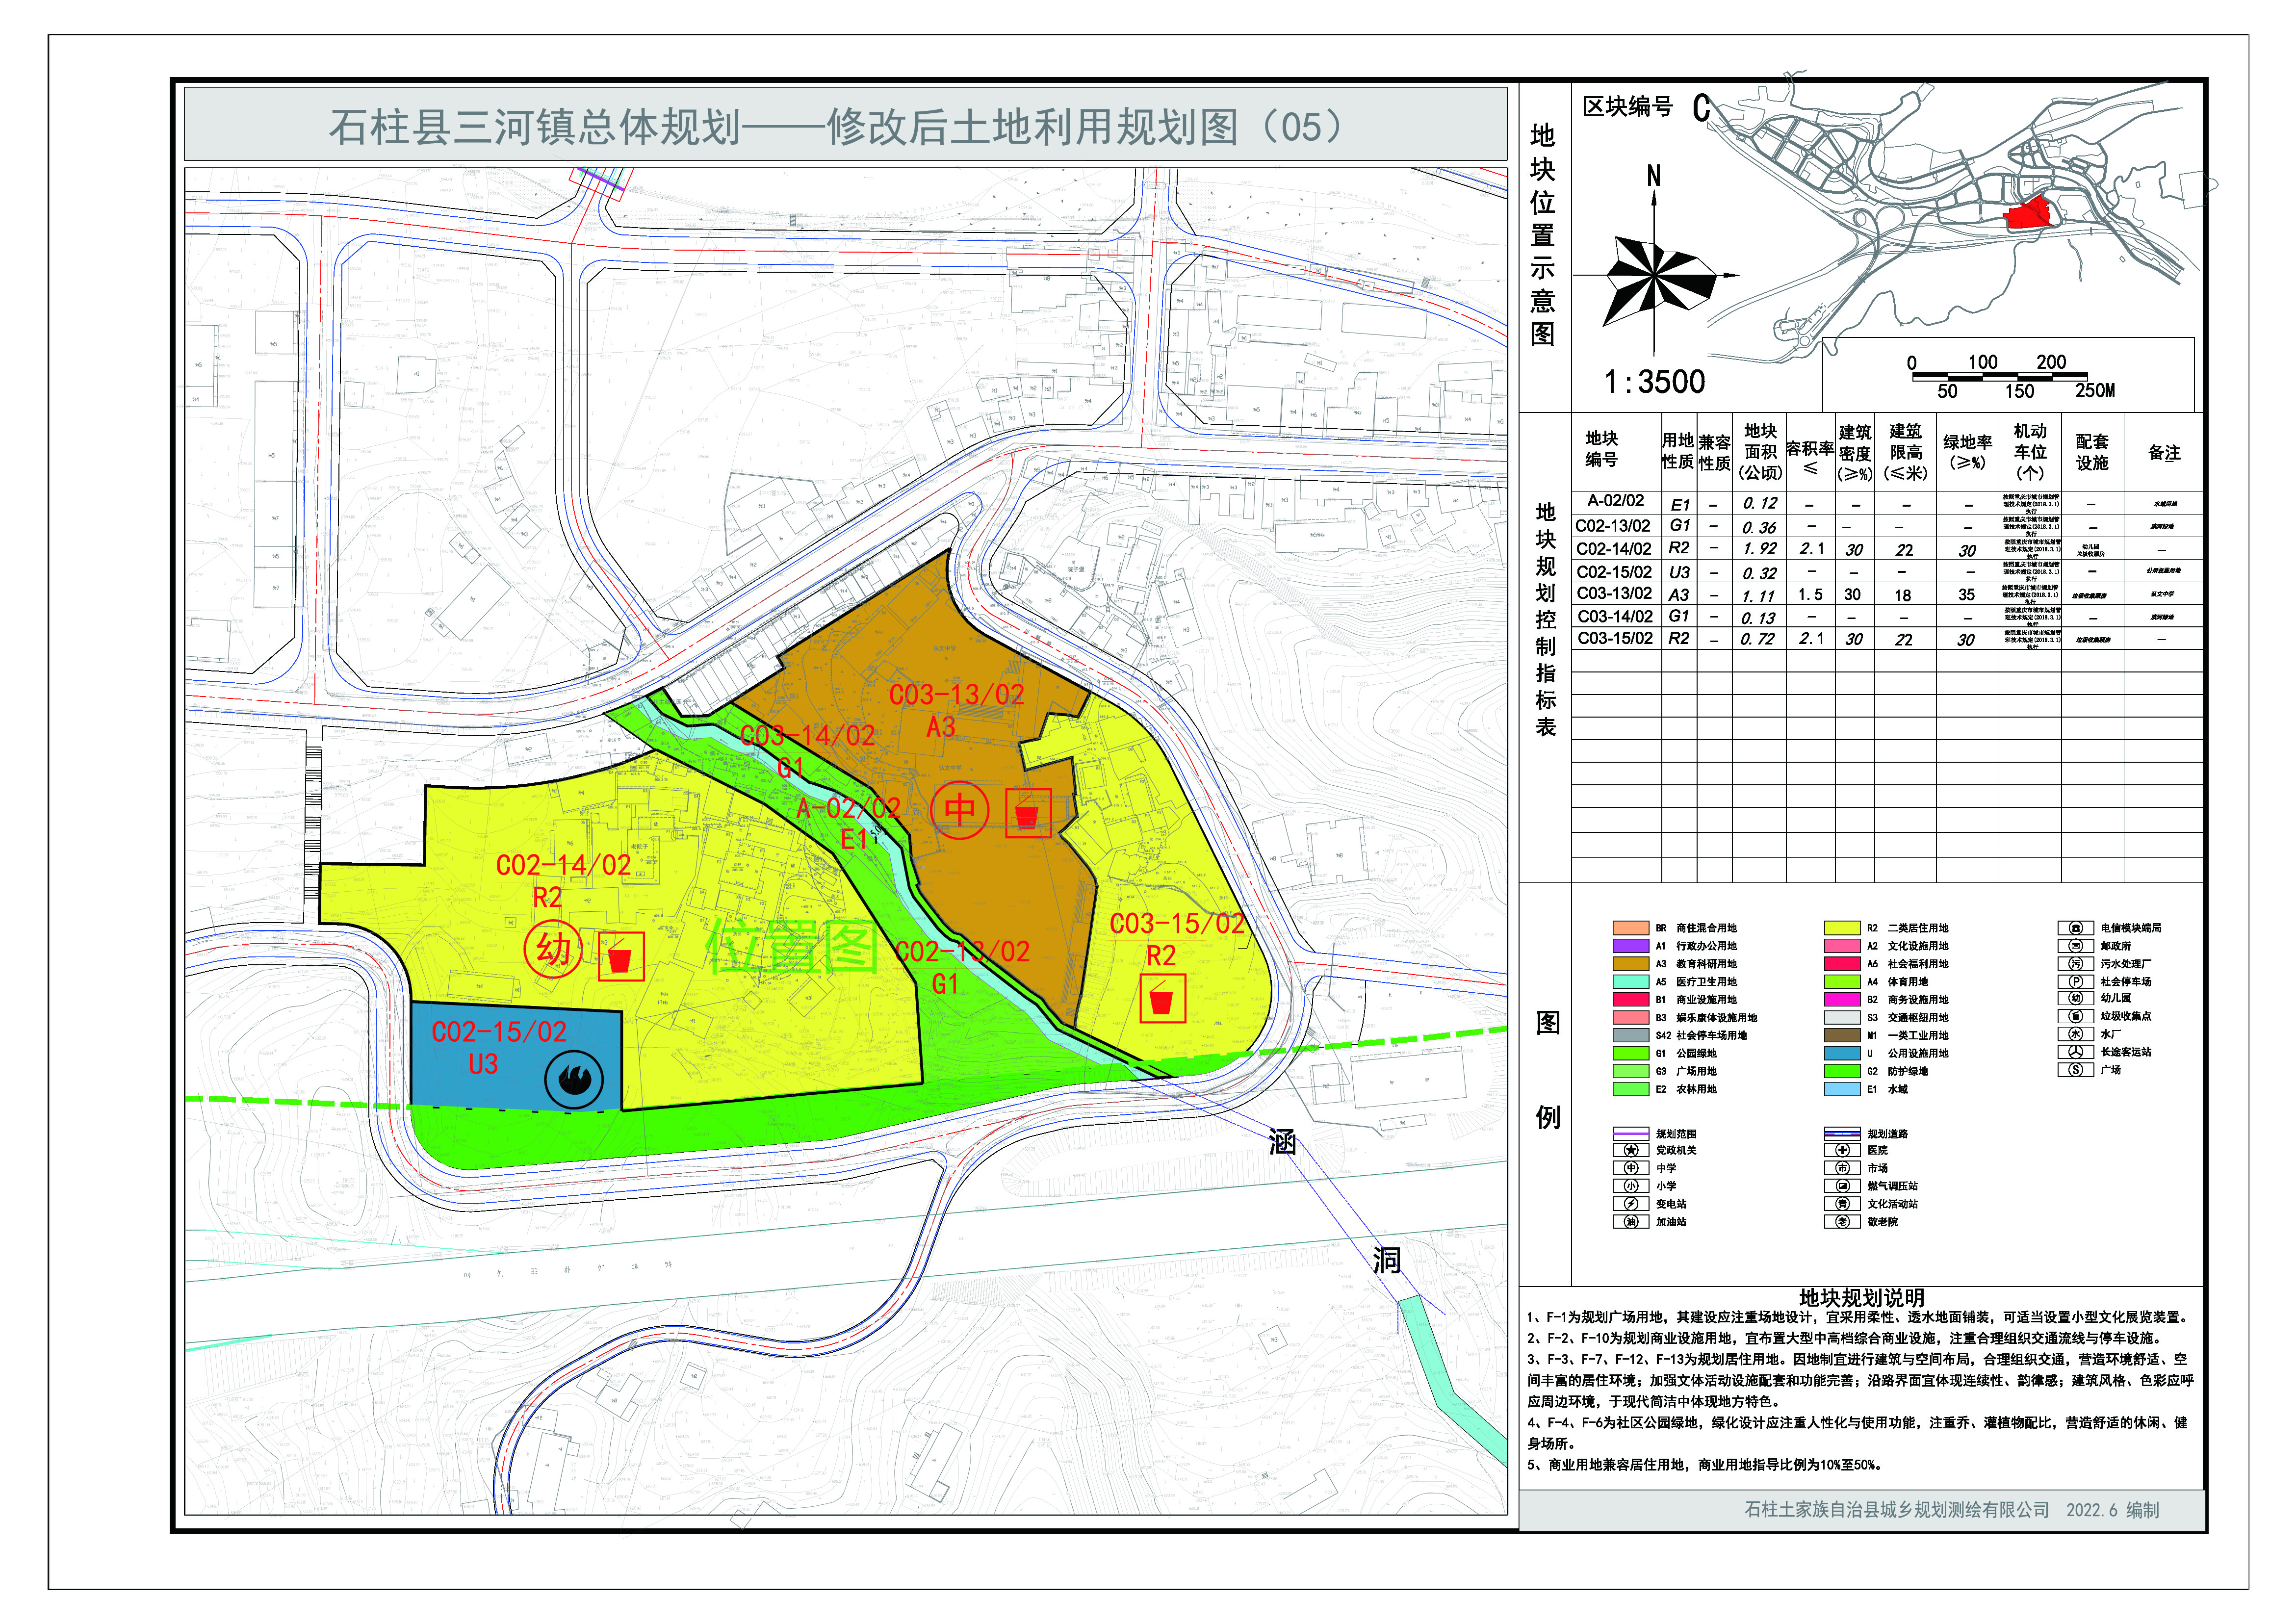Select the A2 文化设施用地 pink swatch
Image resolution: width=2296 pixels, height=1624 pixels.
[1842, 946]
